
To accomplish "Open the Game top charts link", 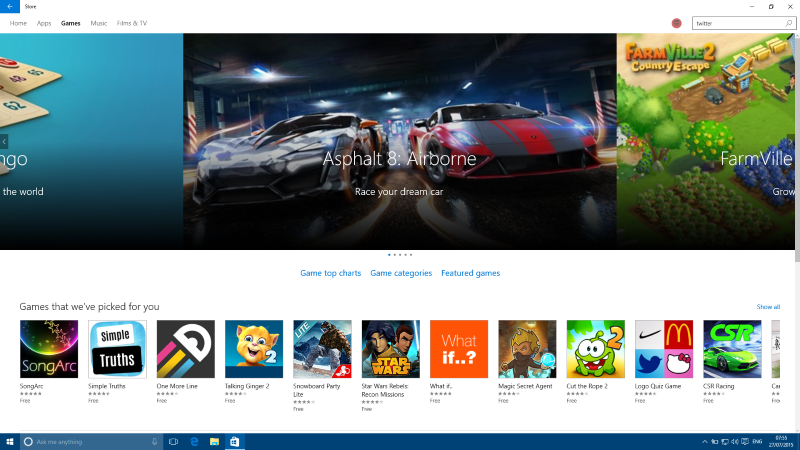I will 330,273.
